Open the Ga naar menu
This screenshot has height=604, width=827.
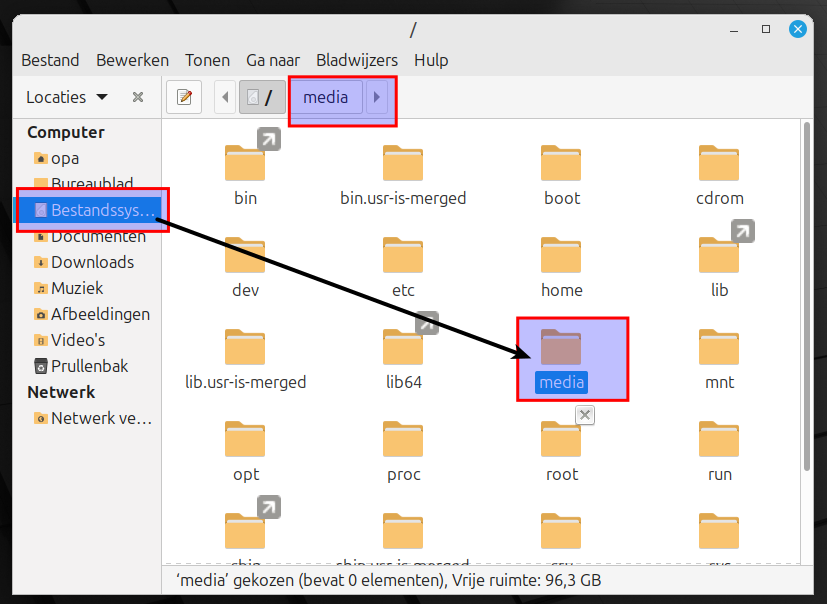point(273,60)
